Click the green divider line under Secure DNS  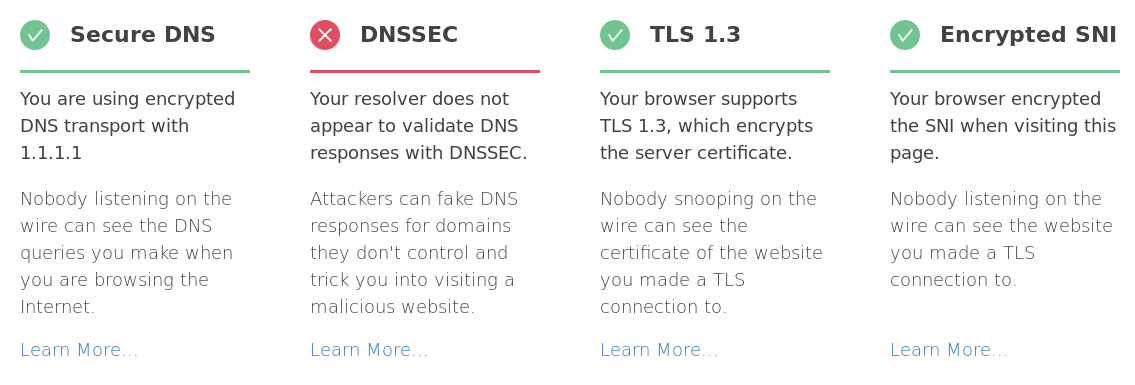135,72
